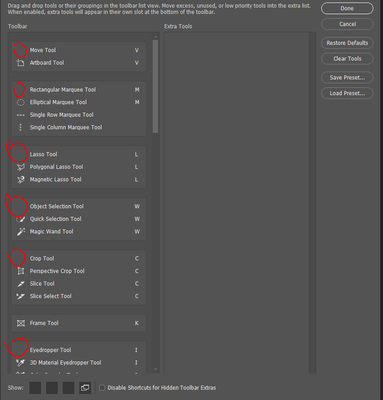Screen dimensions: 383x400
Task: Click the Restore Defaults button
Action: (x=347, y=43)
